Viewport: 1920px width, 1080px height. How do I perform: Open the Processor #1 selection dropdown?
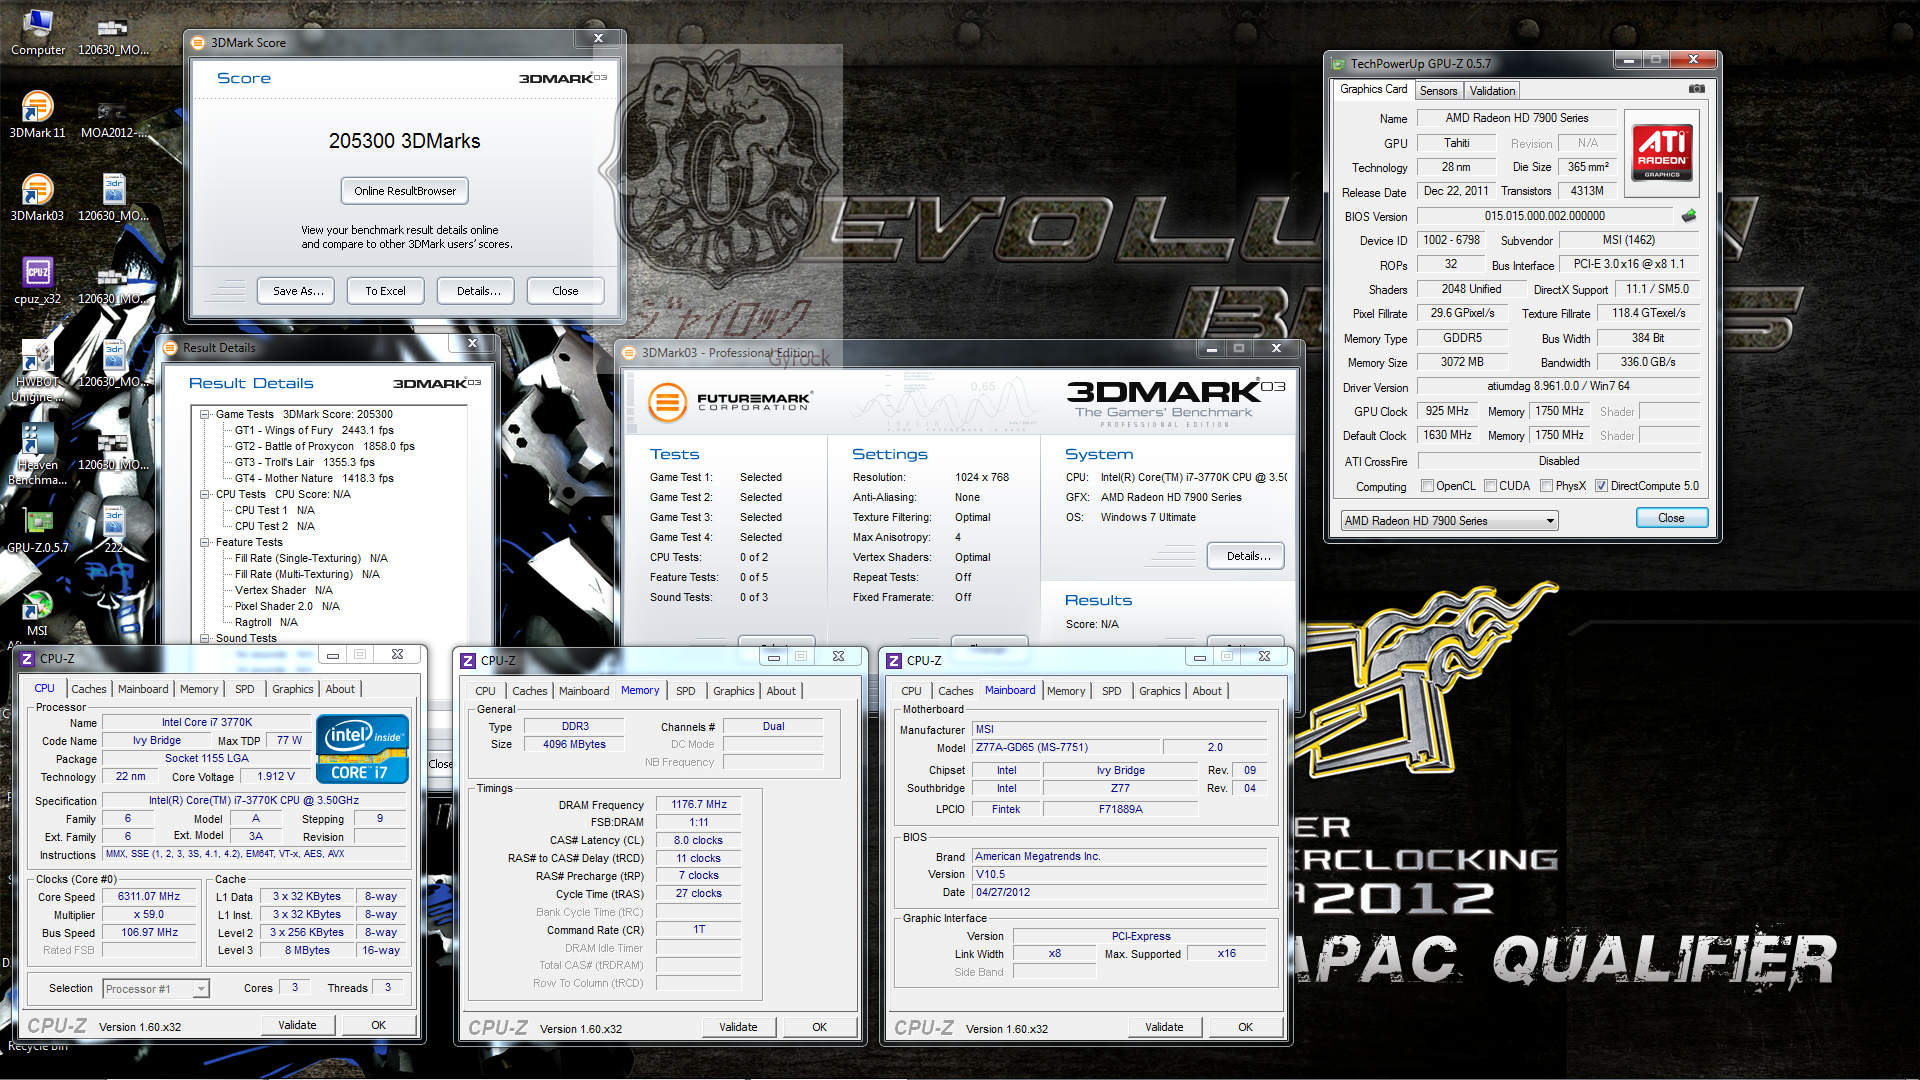pyautogui.click(x=156, y=989)
